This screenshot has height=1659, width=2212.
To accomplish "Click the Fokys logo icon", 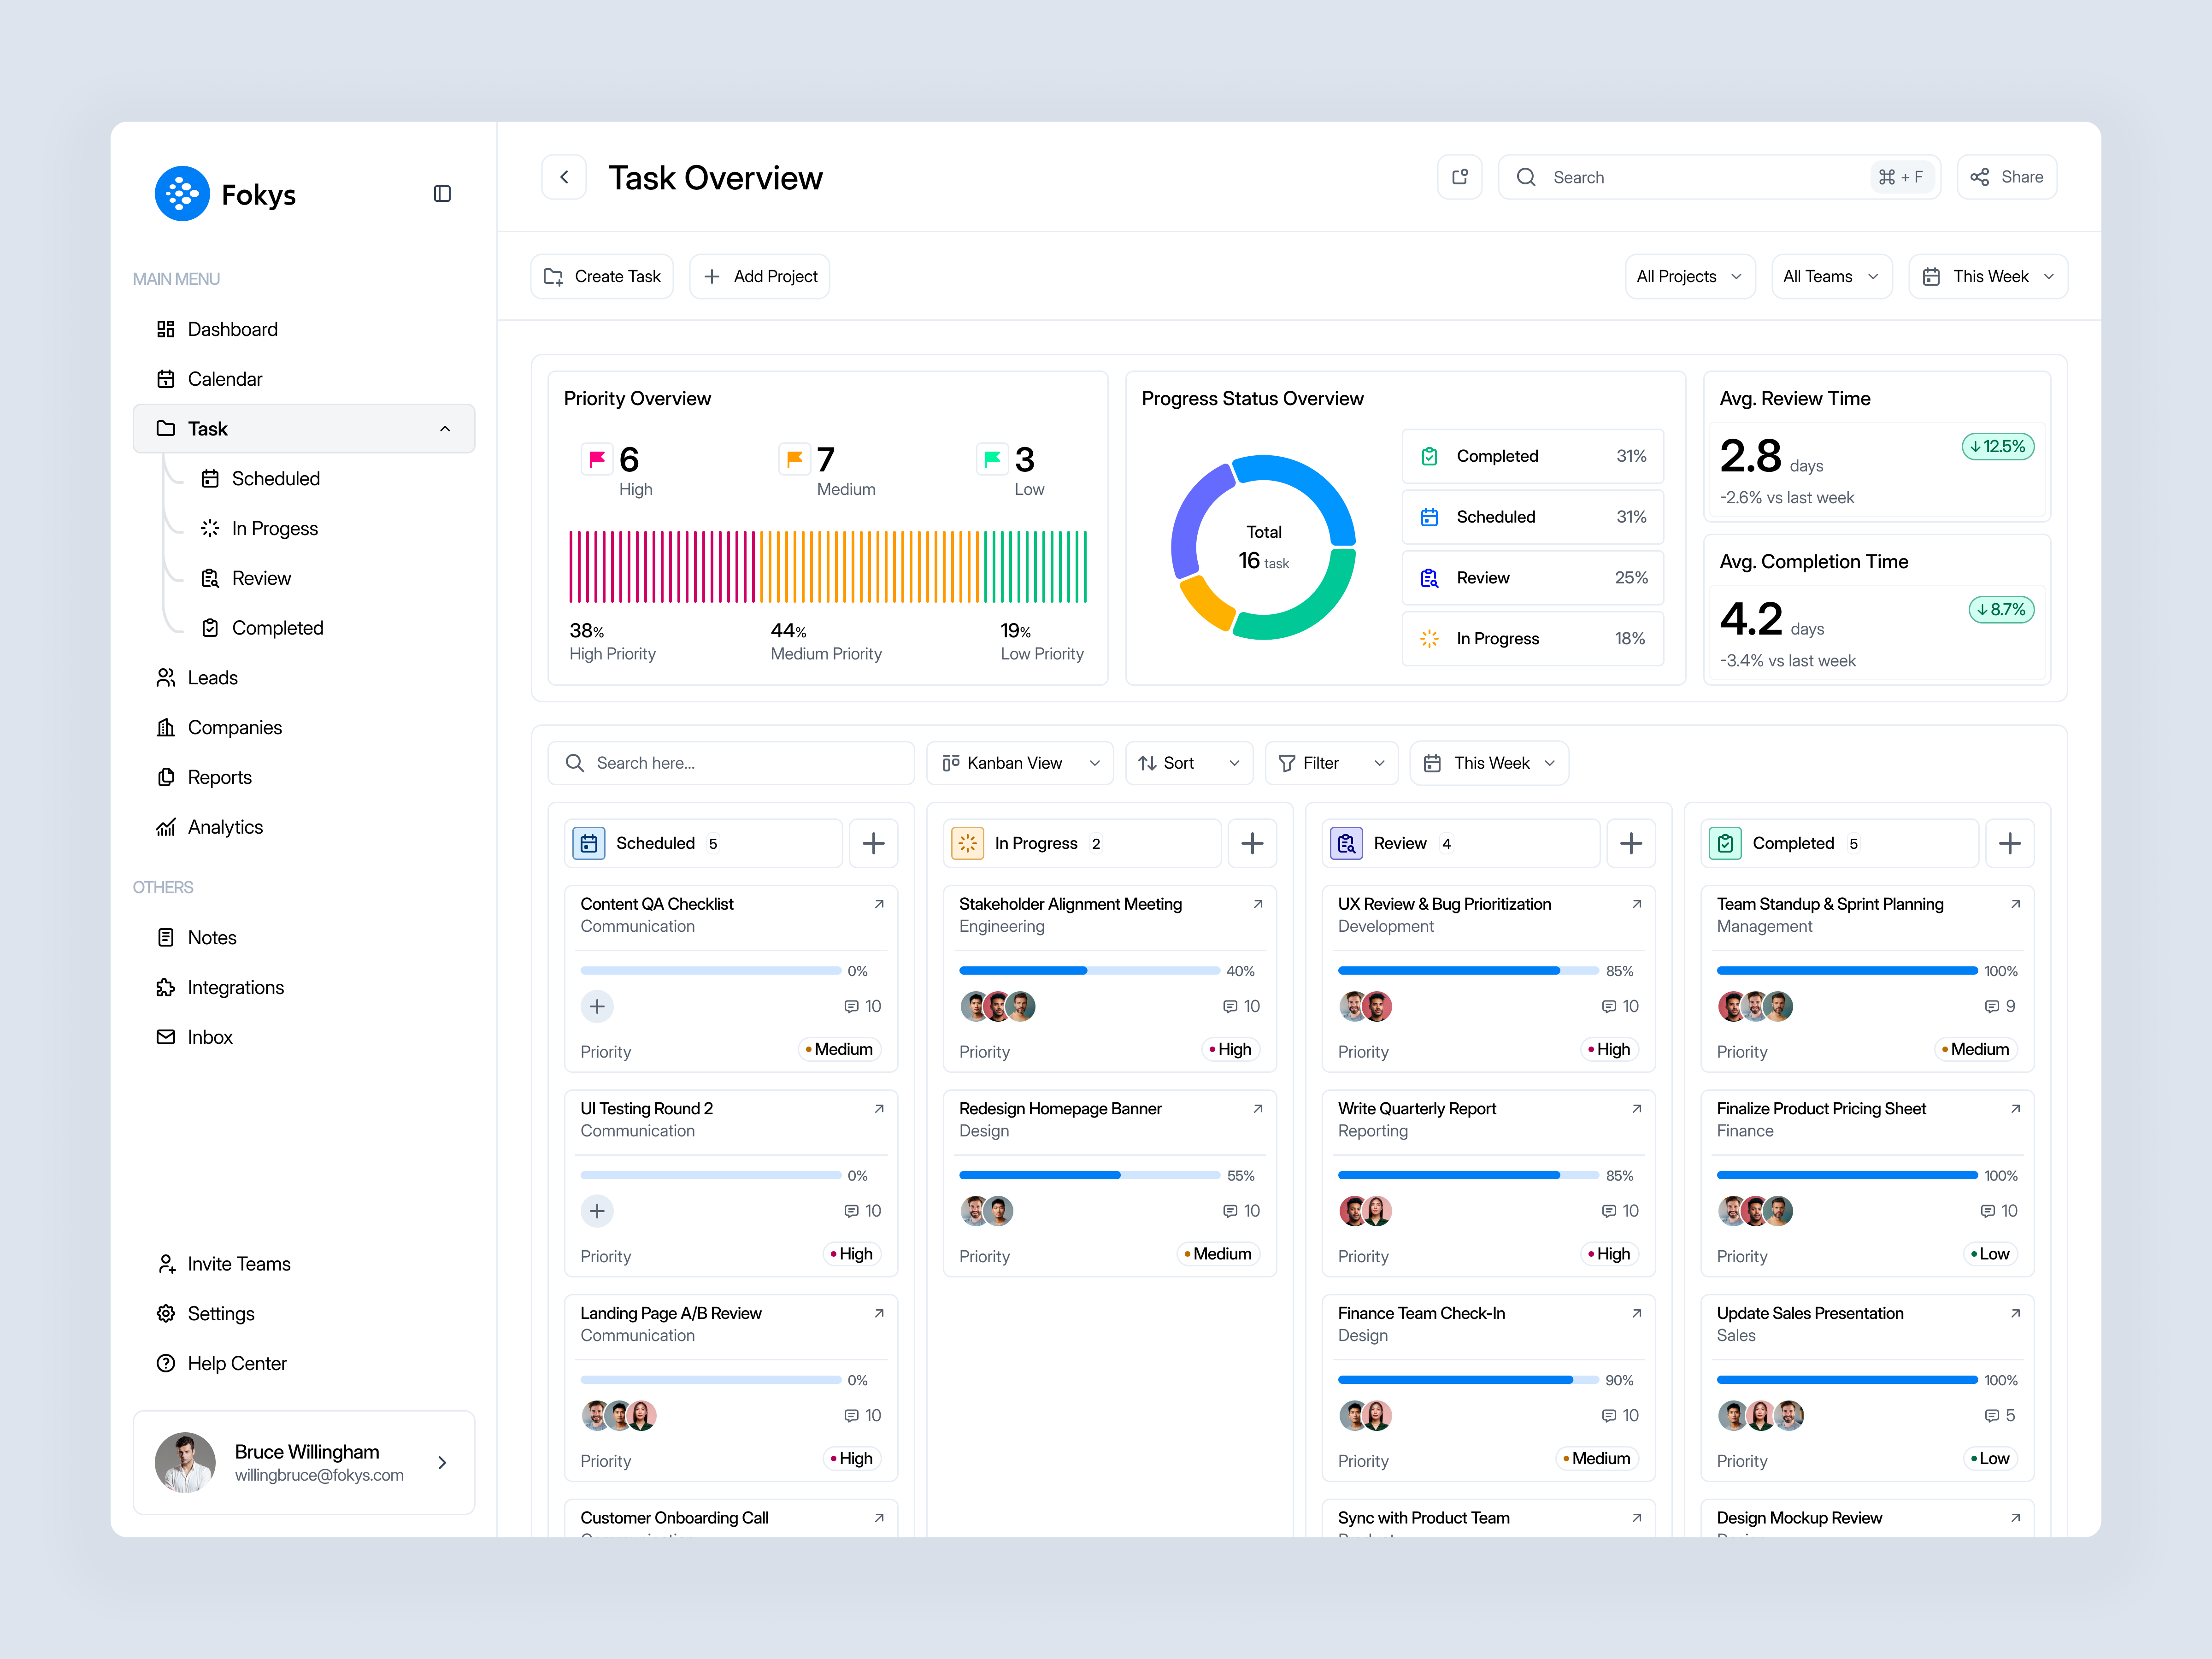I will 181,193.
